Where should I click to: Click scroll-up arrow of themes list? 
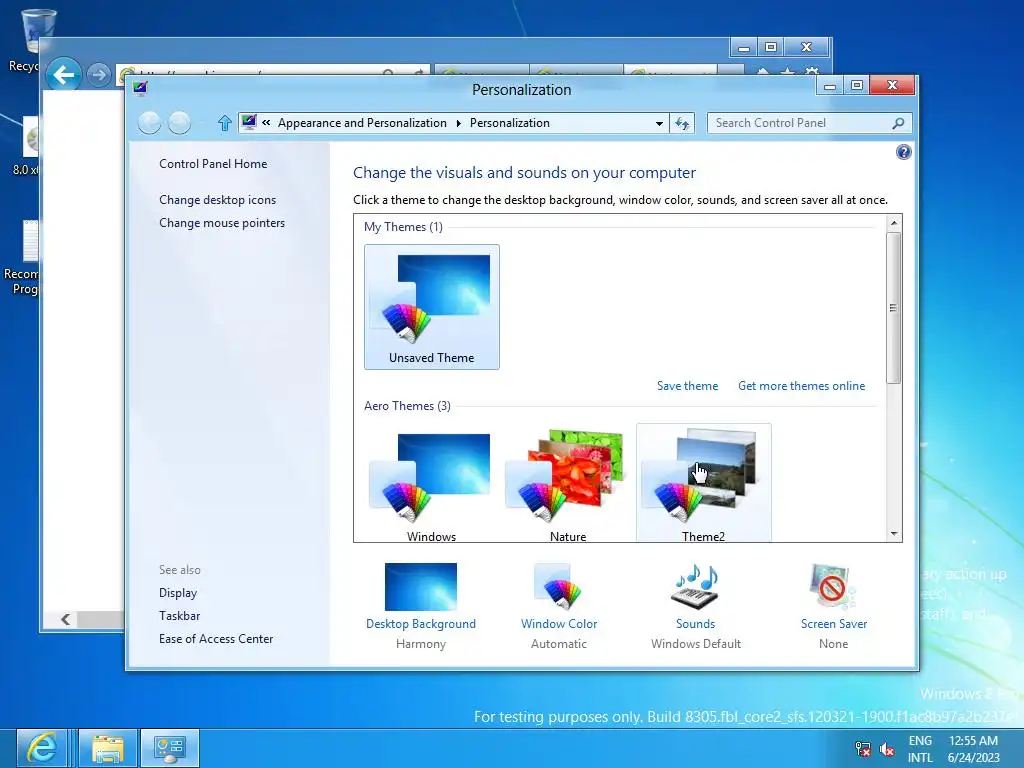[893, 223]
